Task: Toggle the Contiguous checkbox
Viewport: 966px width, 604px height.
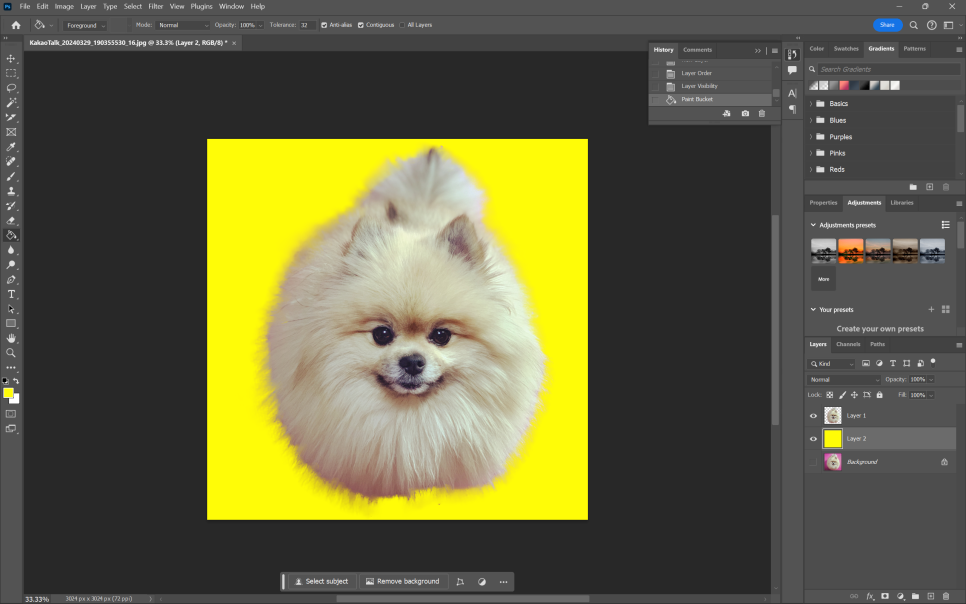Action: 360,25
